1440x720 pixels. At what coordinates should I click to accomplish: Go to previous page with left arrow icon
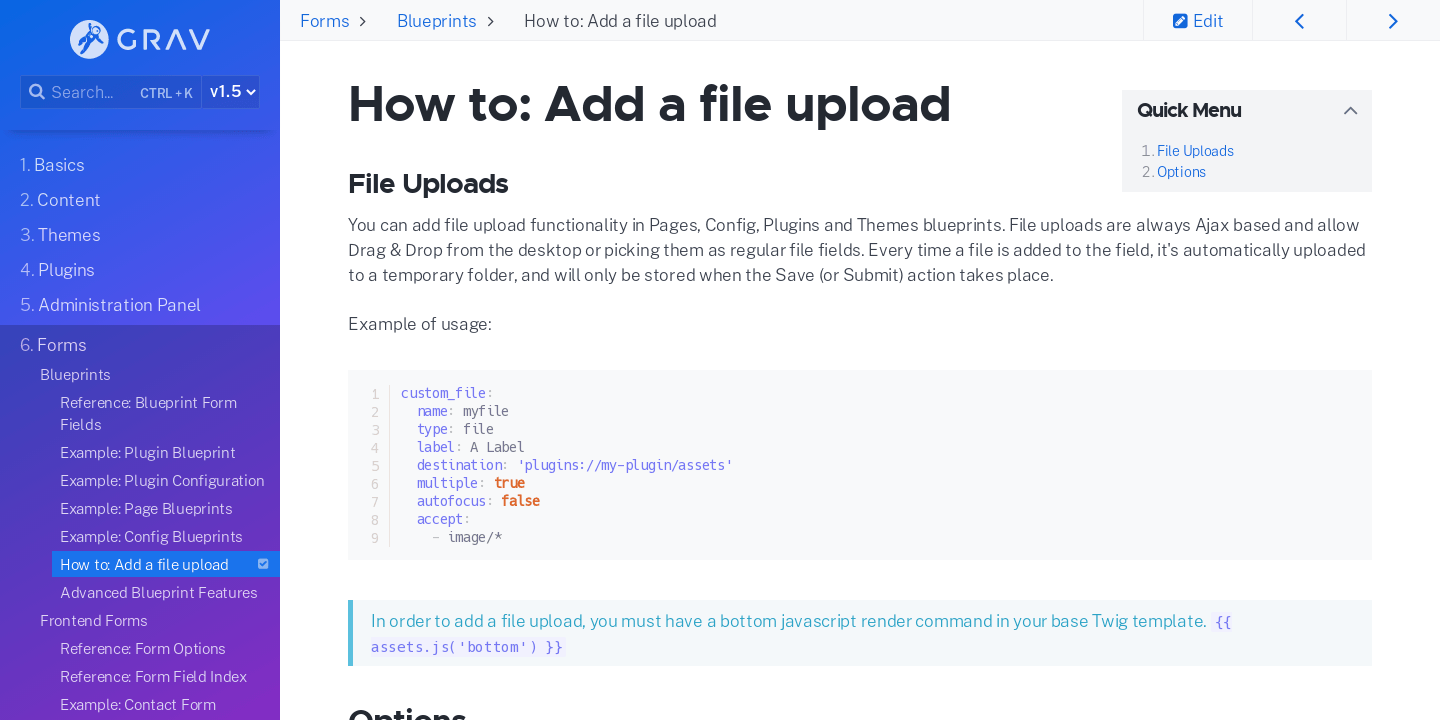point(1299,20)
